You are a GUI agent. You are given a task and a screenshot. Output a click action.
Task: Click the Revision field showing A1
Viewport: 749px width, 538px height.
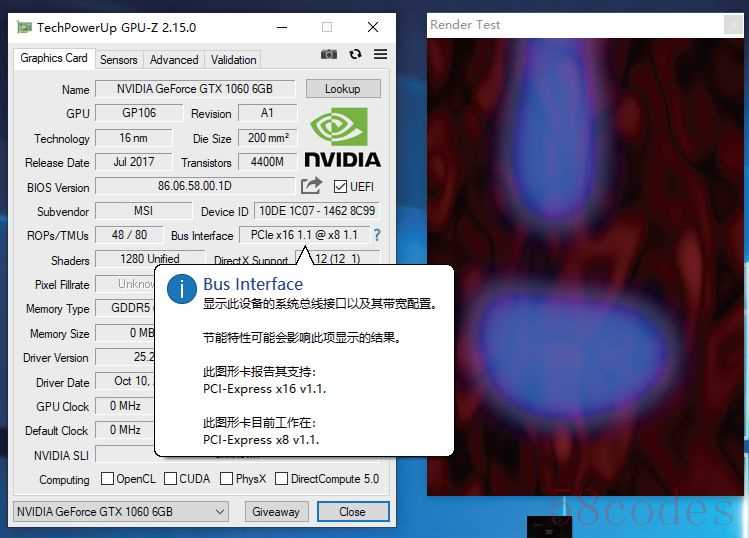[267, 113]
